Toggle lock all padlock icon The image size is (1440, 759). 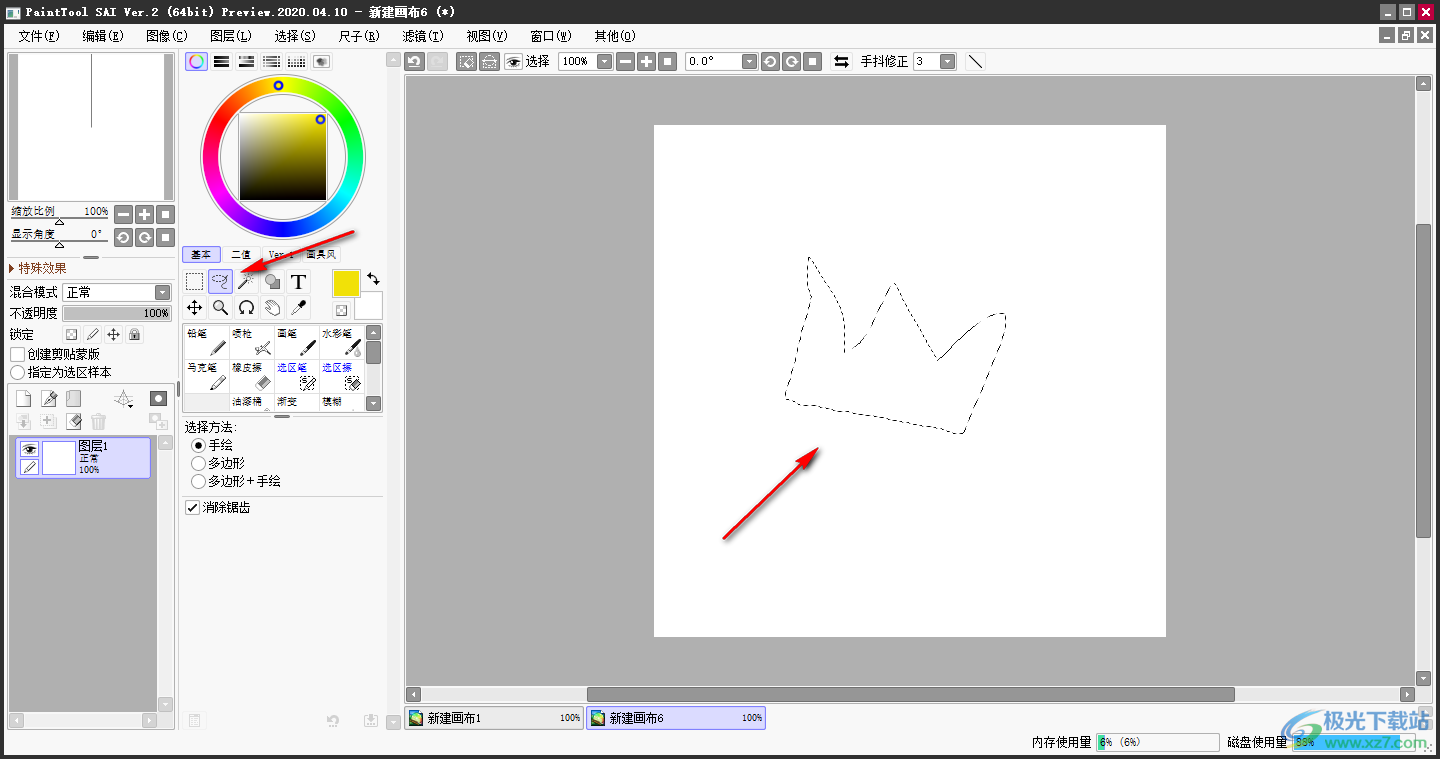134,334
